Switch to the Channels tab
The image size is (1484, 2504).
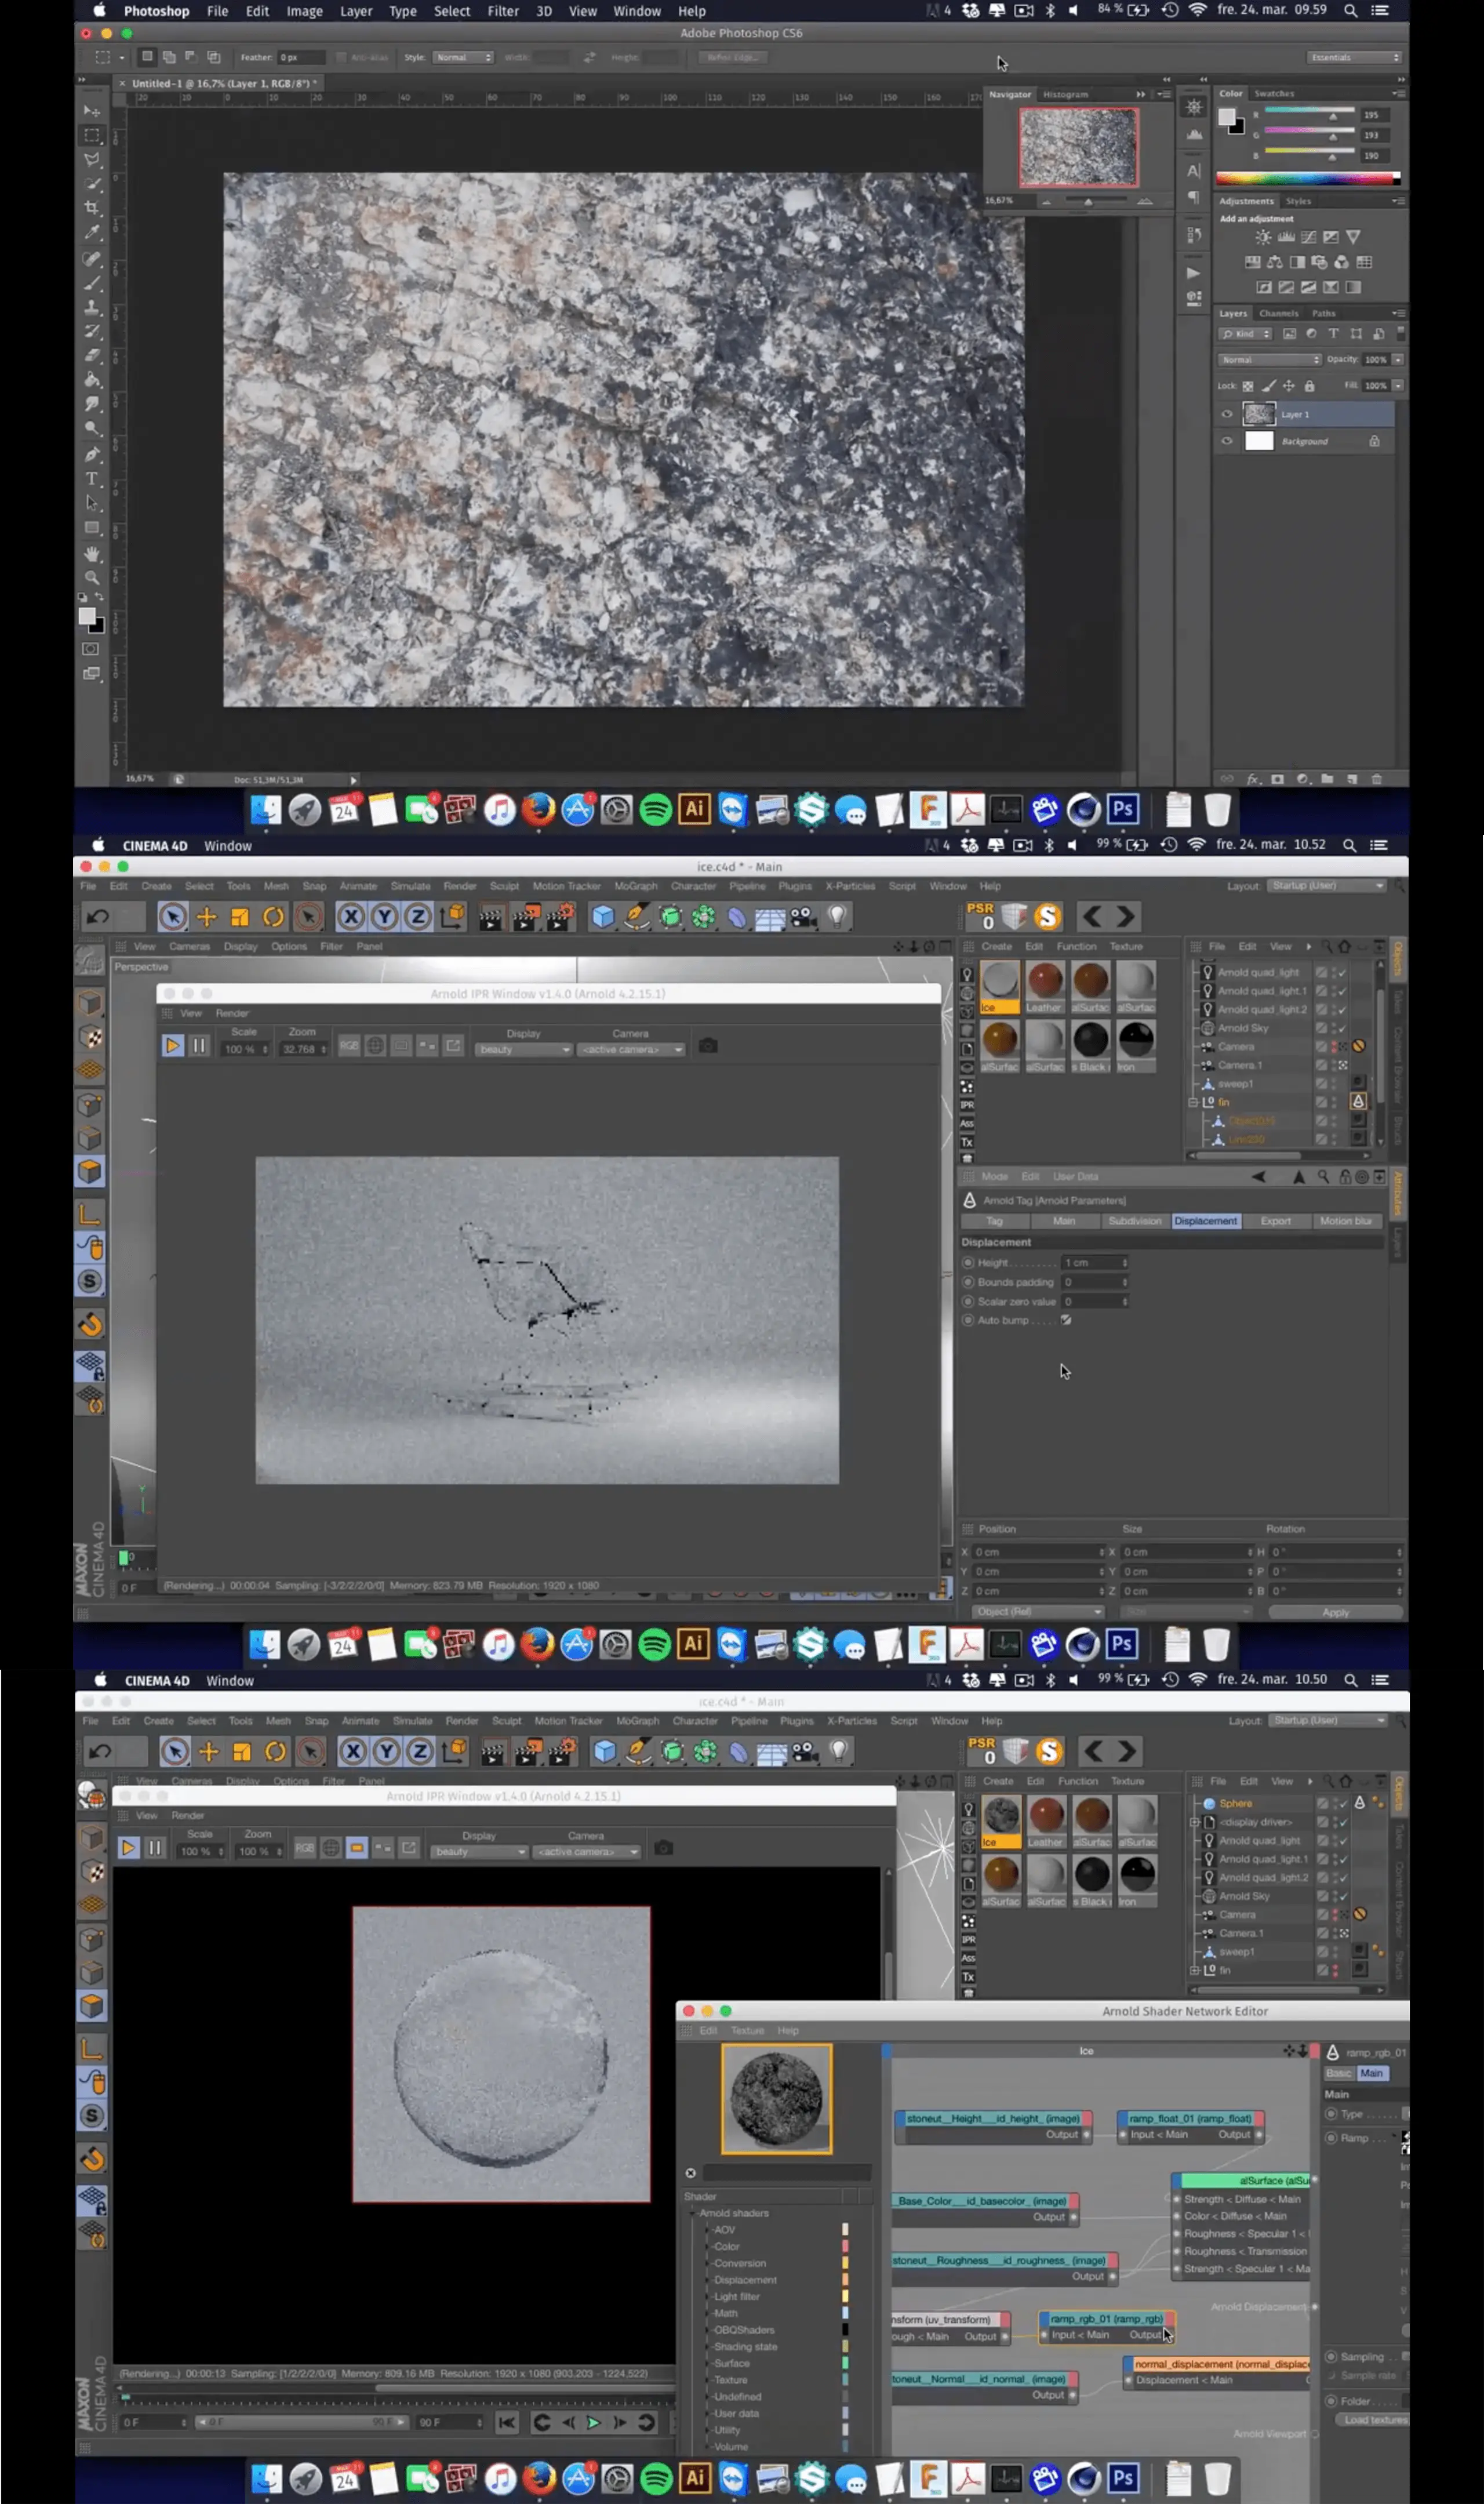(1279, 313)
